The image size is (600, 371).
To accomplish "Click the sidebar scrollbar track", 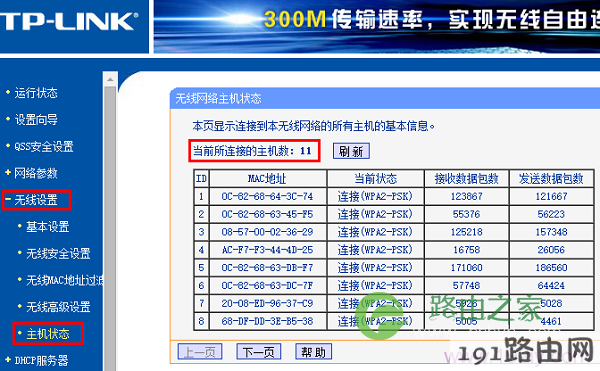I will 110,229.
